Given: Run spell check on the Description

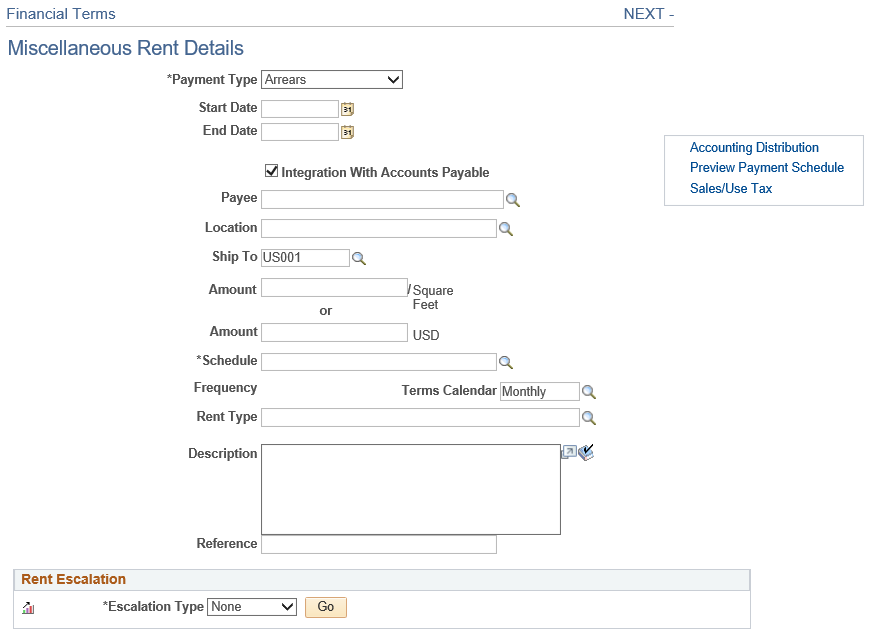Looking at the screenshot, I should pyautogui.click(x=587, y=452).
